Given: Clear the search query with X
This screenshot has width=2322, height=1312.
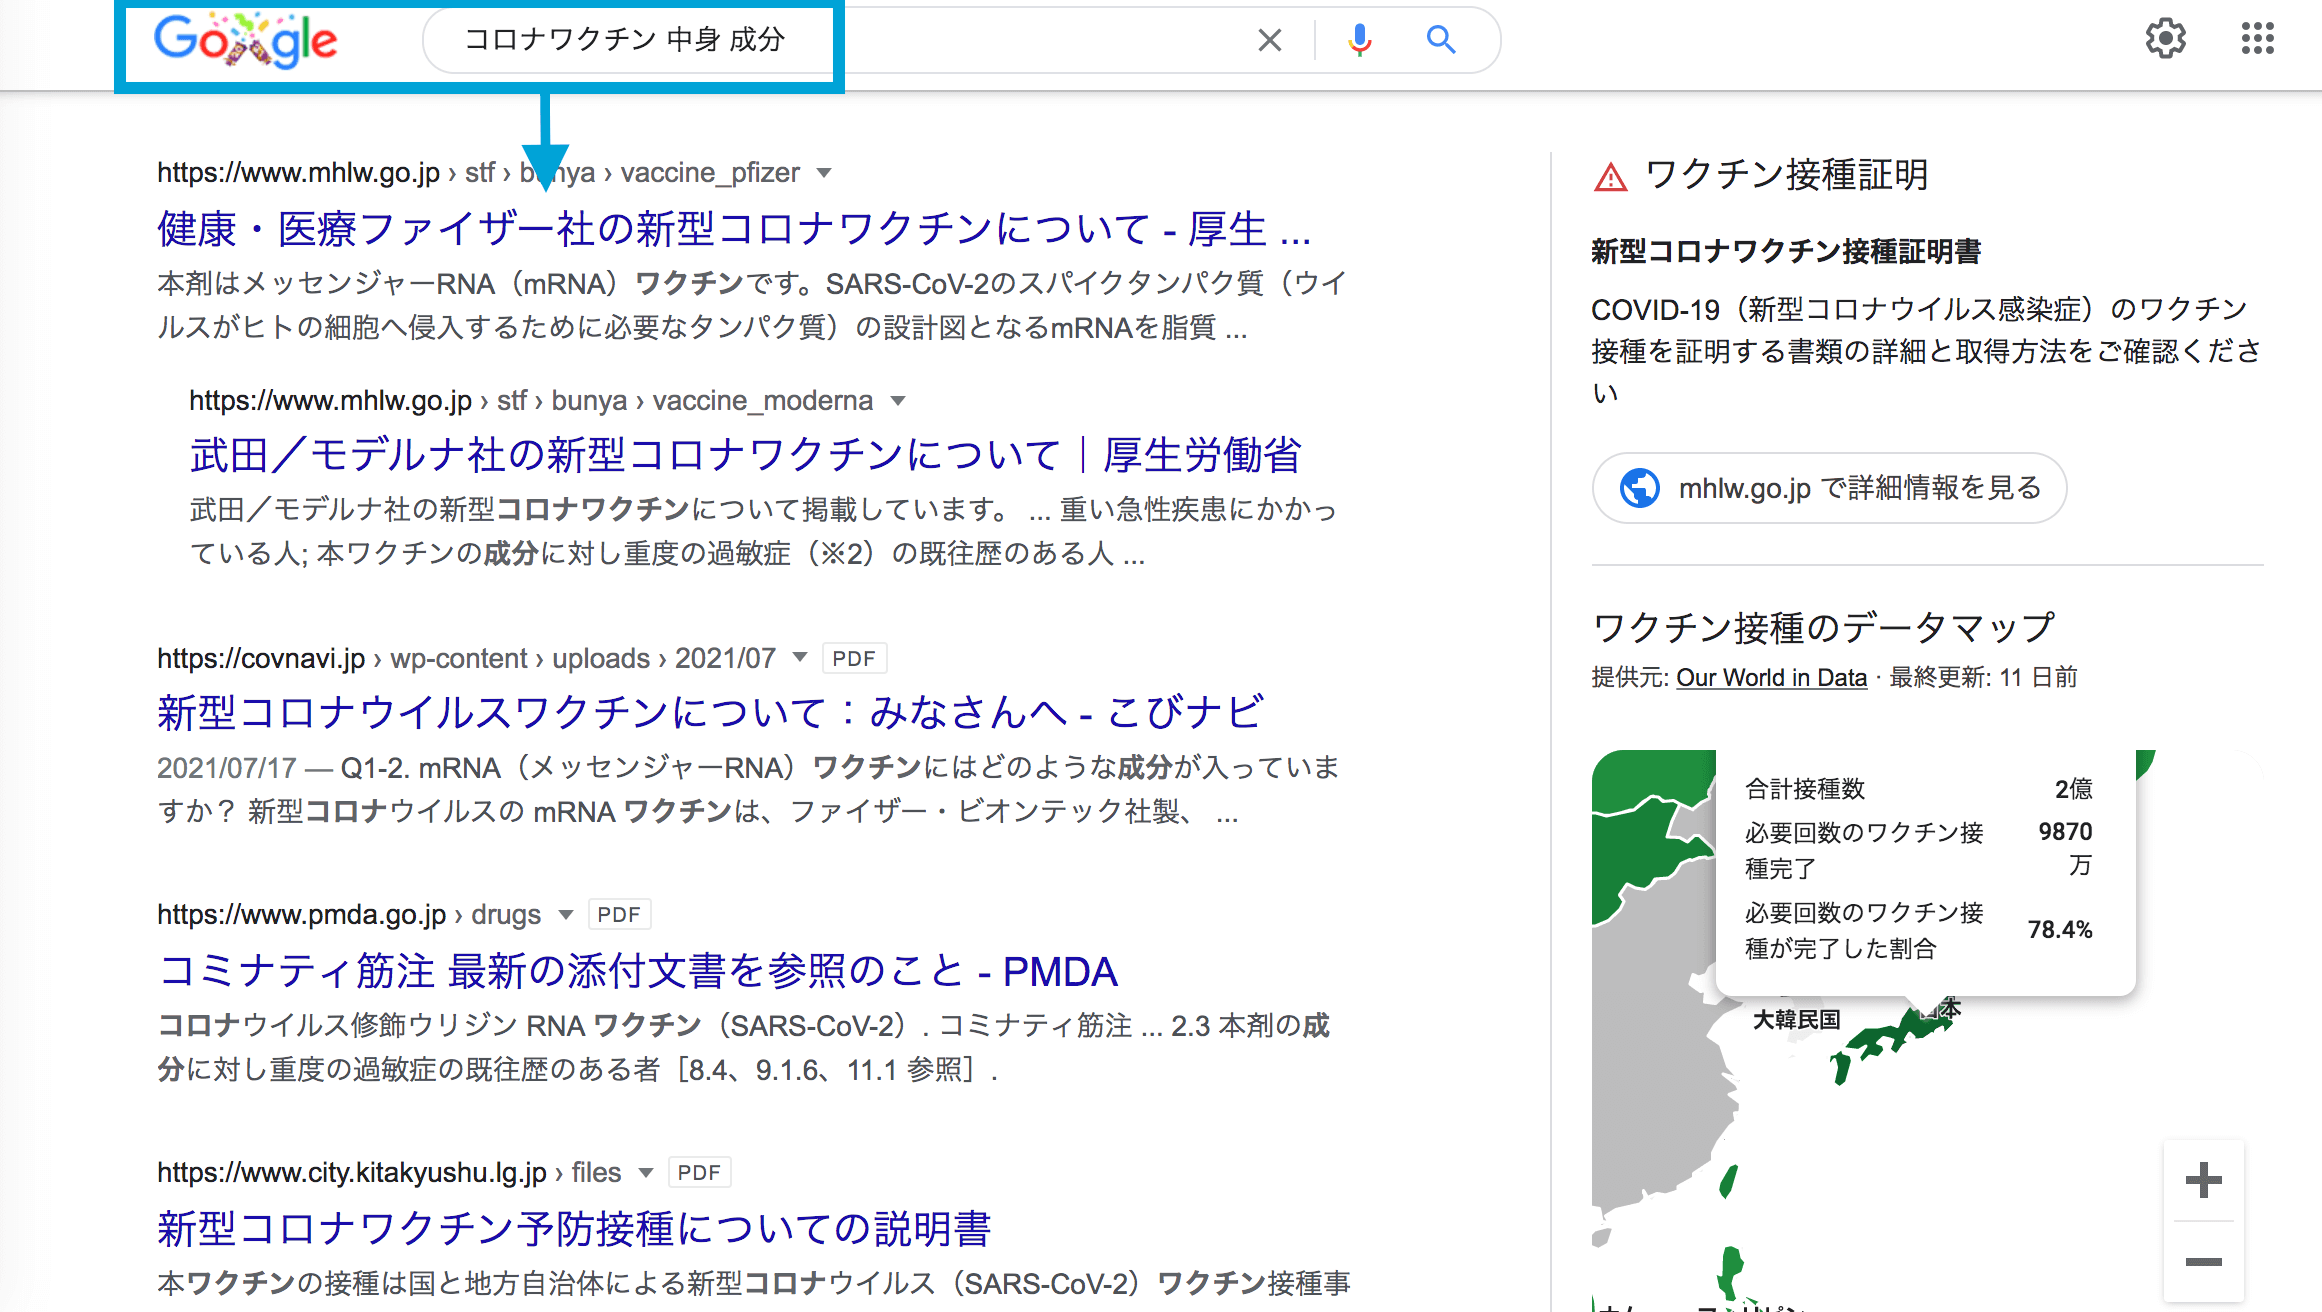Looking at the screenshot, I should tap(1270, 40).
